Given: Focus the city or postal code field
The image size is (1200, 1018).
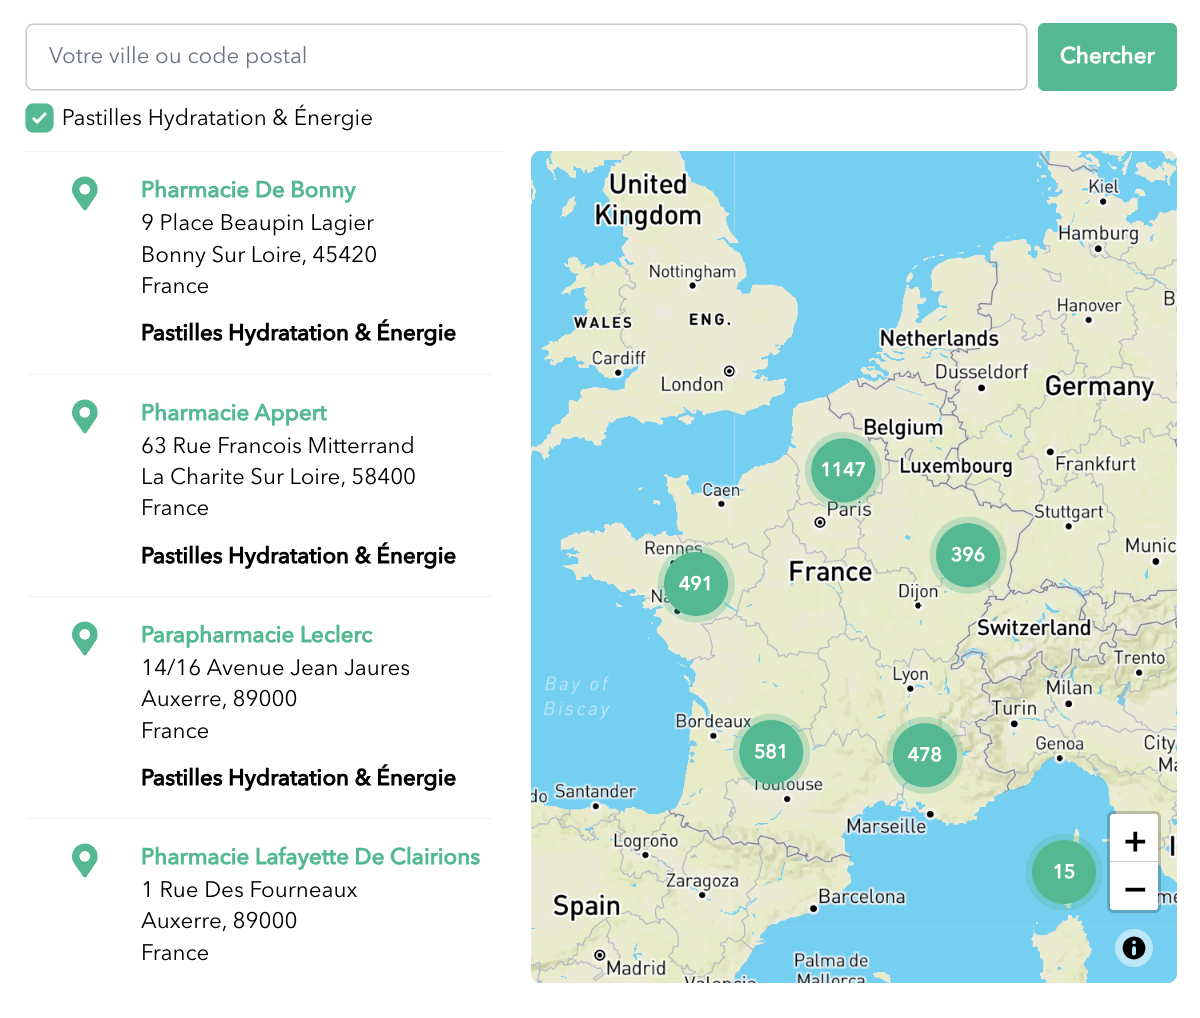Looking at the screenshot, I should [526, 57].
